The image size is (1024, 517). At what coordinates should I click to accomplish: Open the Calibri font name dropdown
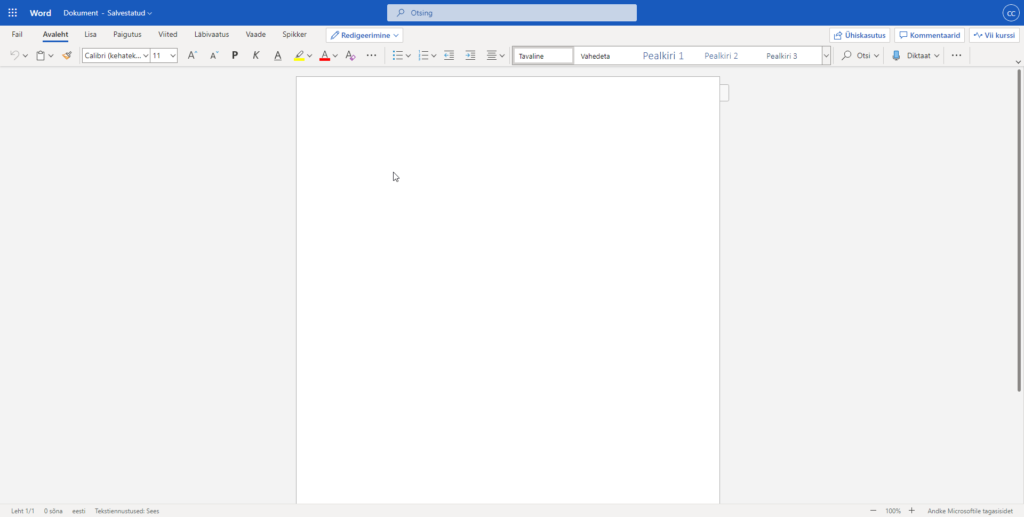pos(115,56)
